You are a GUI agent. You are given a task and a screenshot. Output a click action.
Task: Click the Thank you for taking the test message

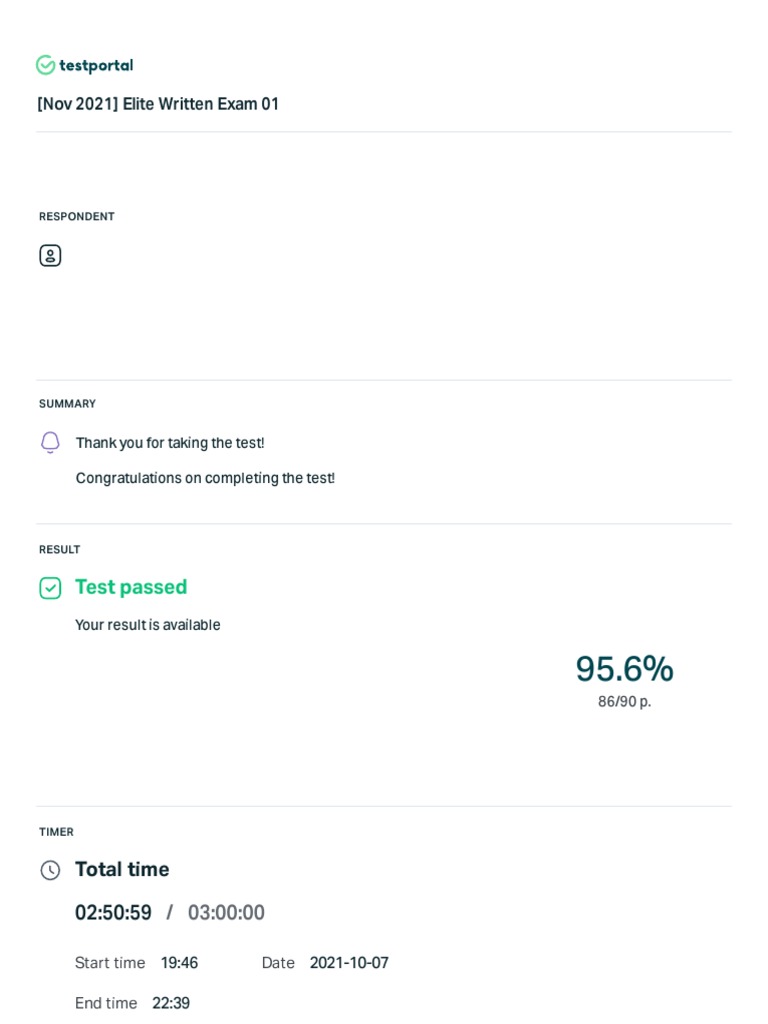[170, 443]
